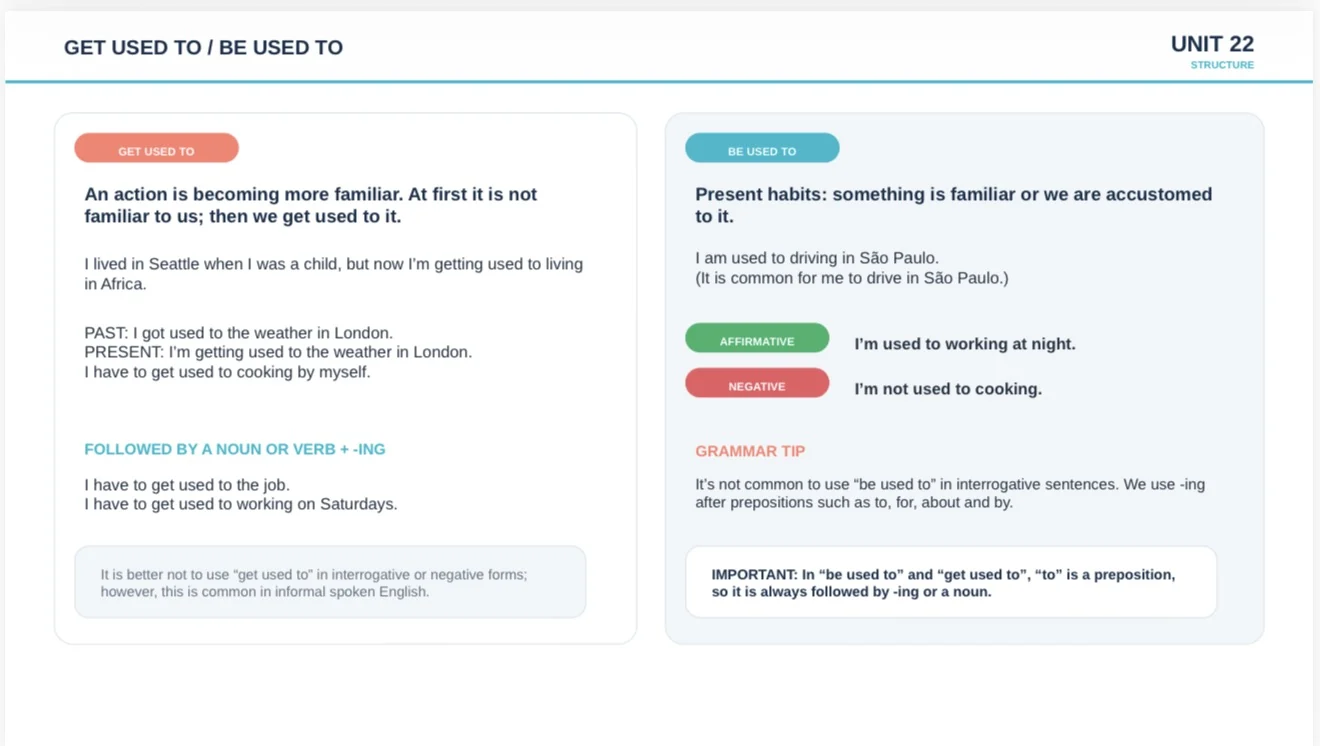Screen dimensions: 1320x746
Task: Click the GRAMMAR TIP heading
Action: point(750,452)
